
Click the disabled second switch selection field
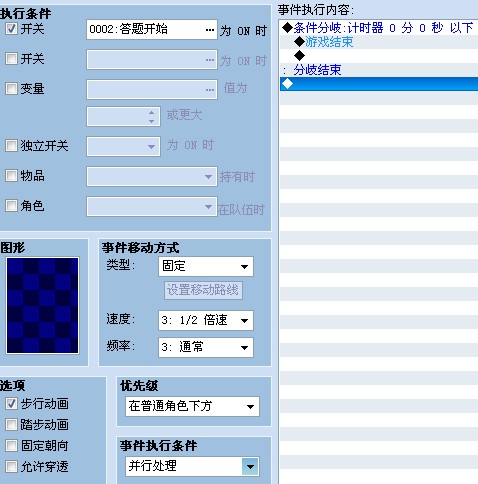pos(152,60)
